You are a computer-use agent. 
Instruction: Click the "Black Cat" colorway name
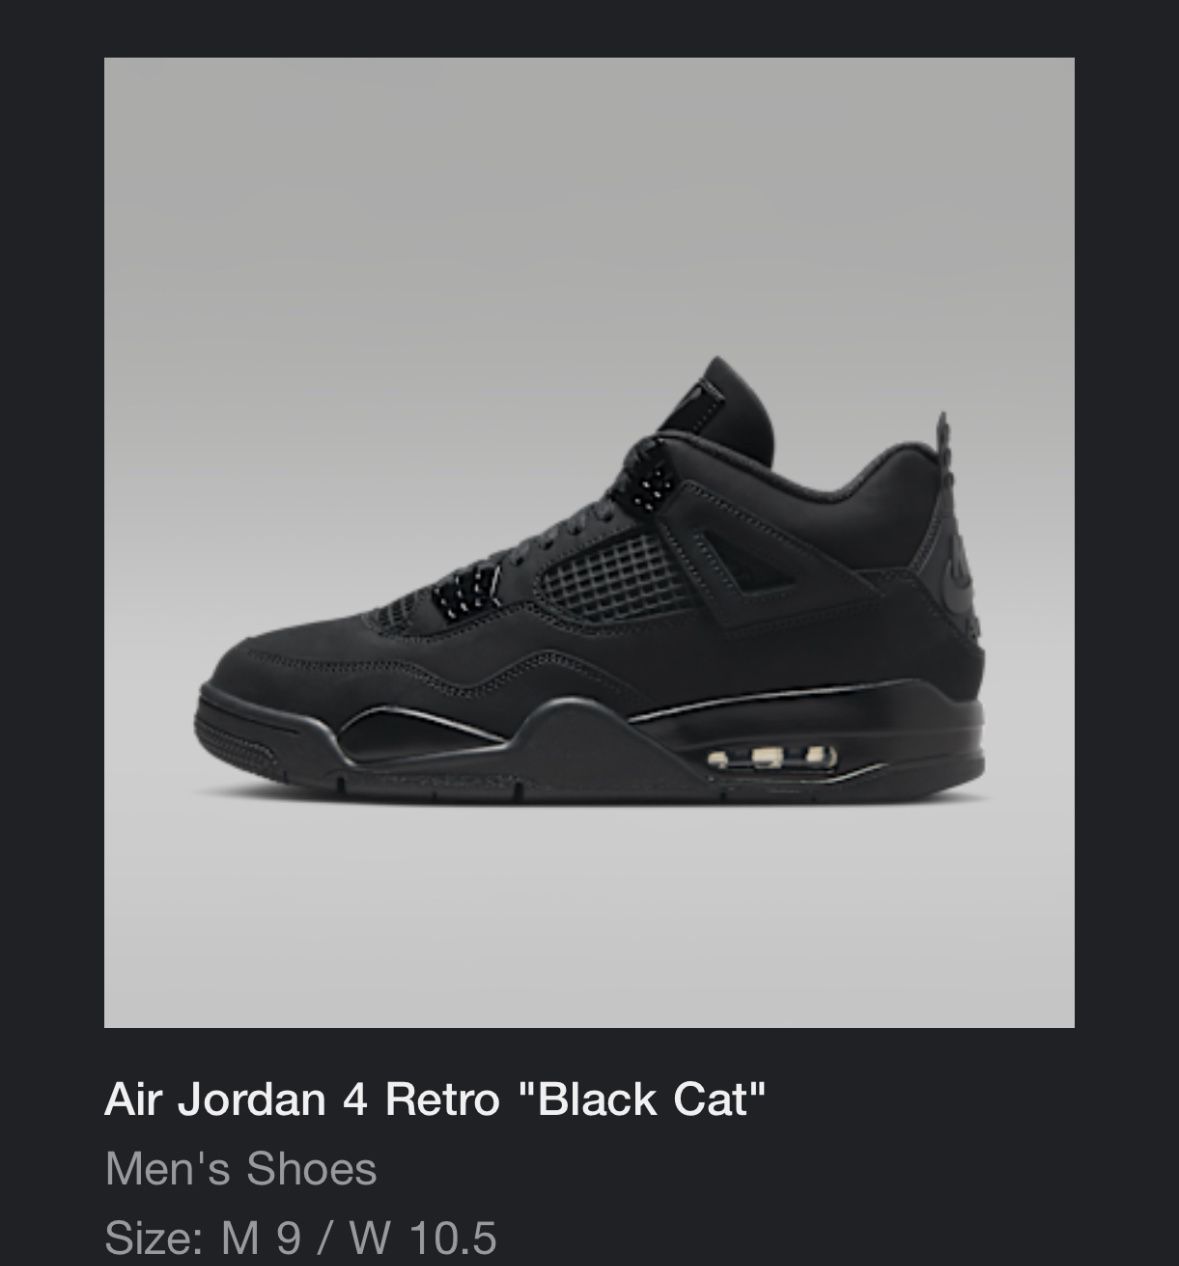point(642,1098)
